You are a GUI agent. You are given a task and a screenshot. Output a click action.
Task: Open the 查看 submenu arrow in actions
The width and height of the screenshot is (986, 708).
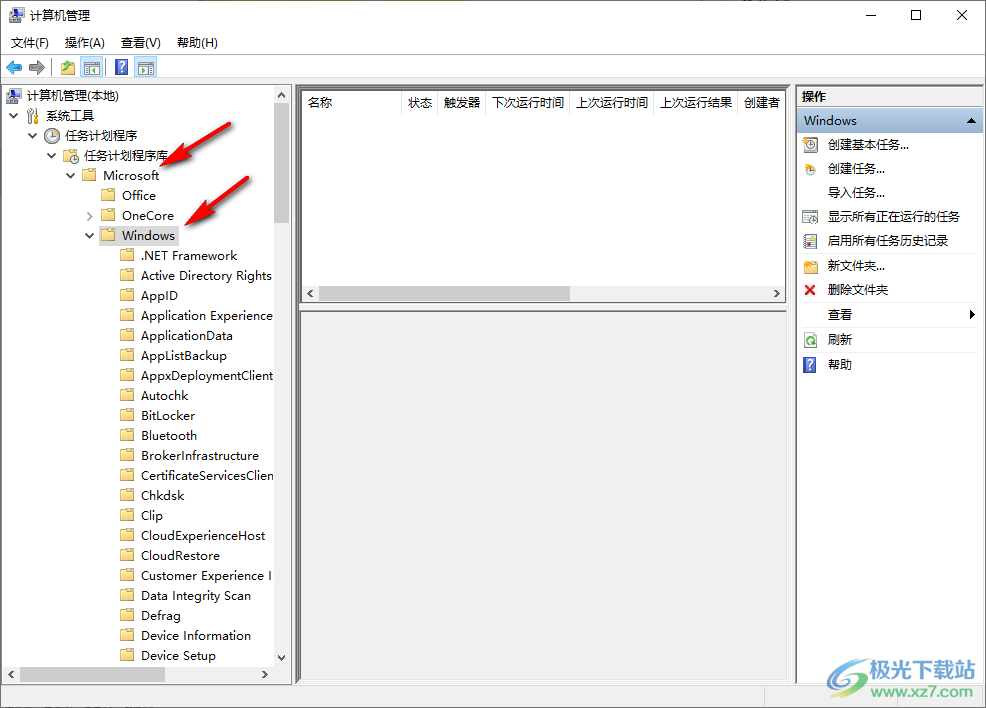pyautogui.click(x=972, y=314)
